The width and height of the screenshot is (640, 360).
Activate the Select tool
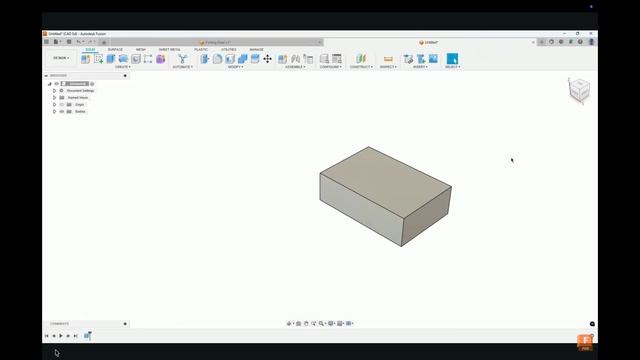click(452, 59)
